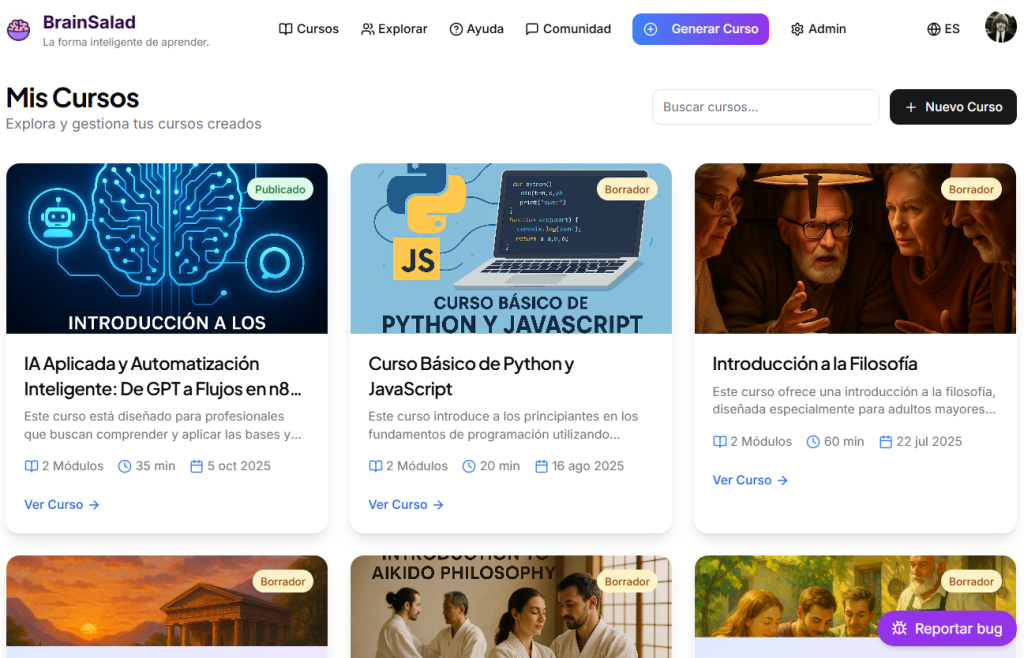Click the Publicado badge on the AI course
Image resolution: width=1024 pixels, height=658 pixels.
pos(280,189)
